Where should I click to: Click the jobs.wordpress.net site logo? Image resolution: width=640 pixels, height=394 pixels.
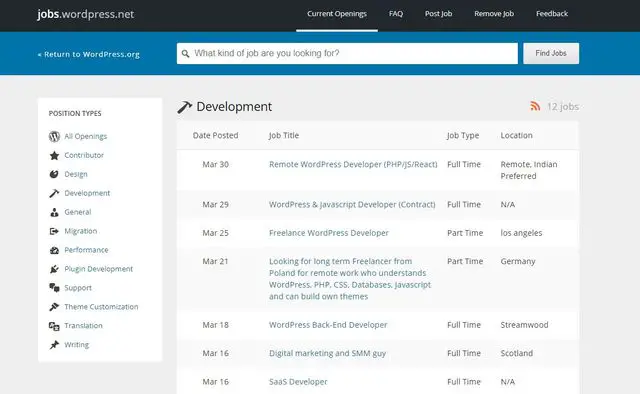tap(86, 14)
